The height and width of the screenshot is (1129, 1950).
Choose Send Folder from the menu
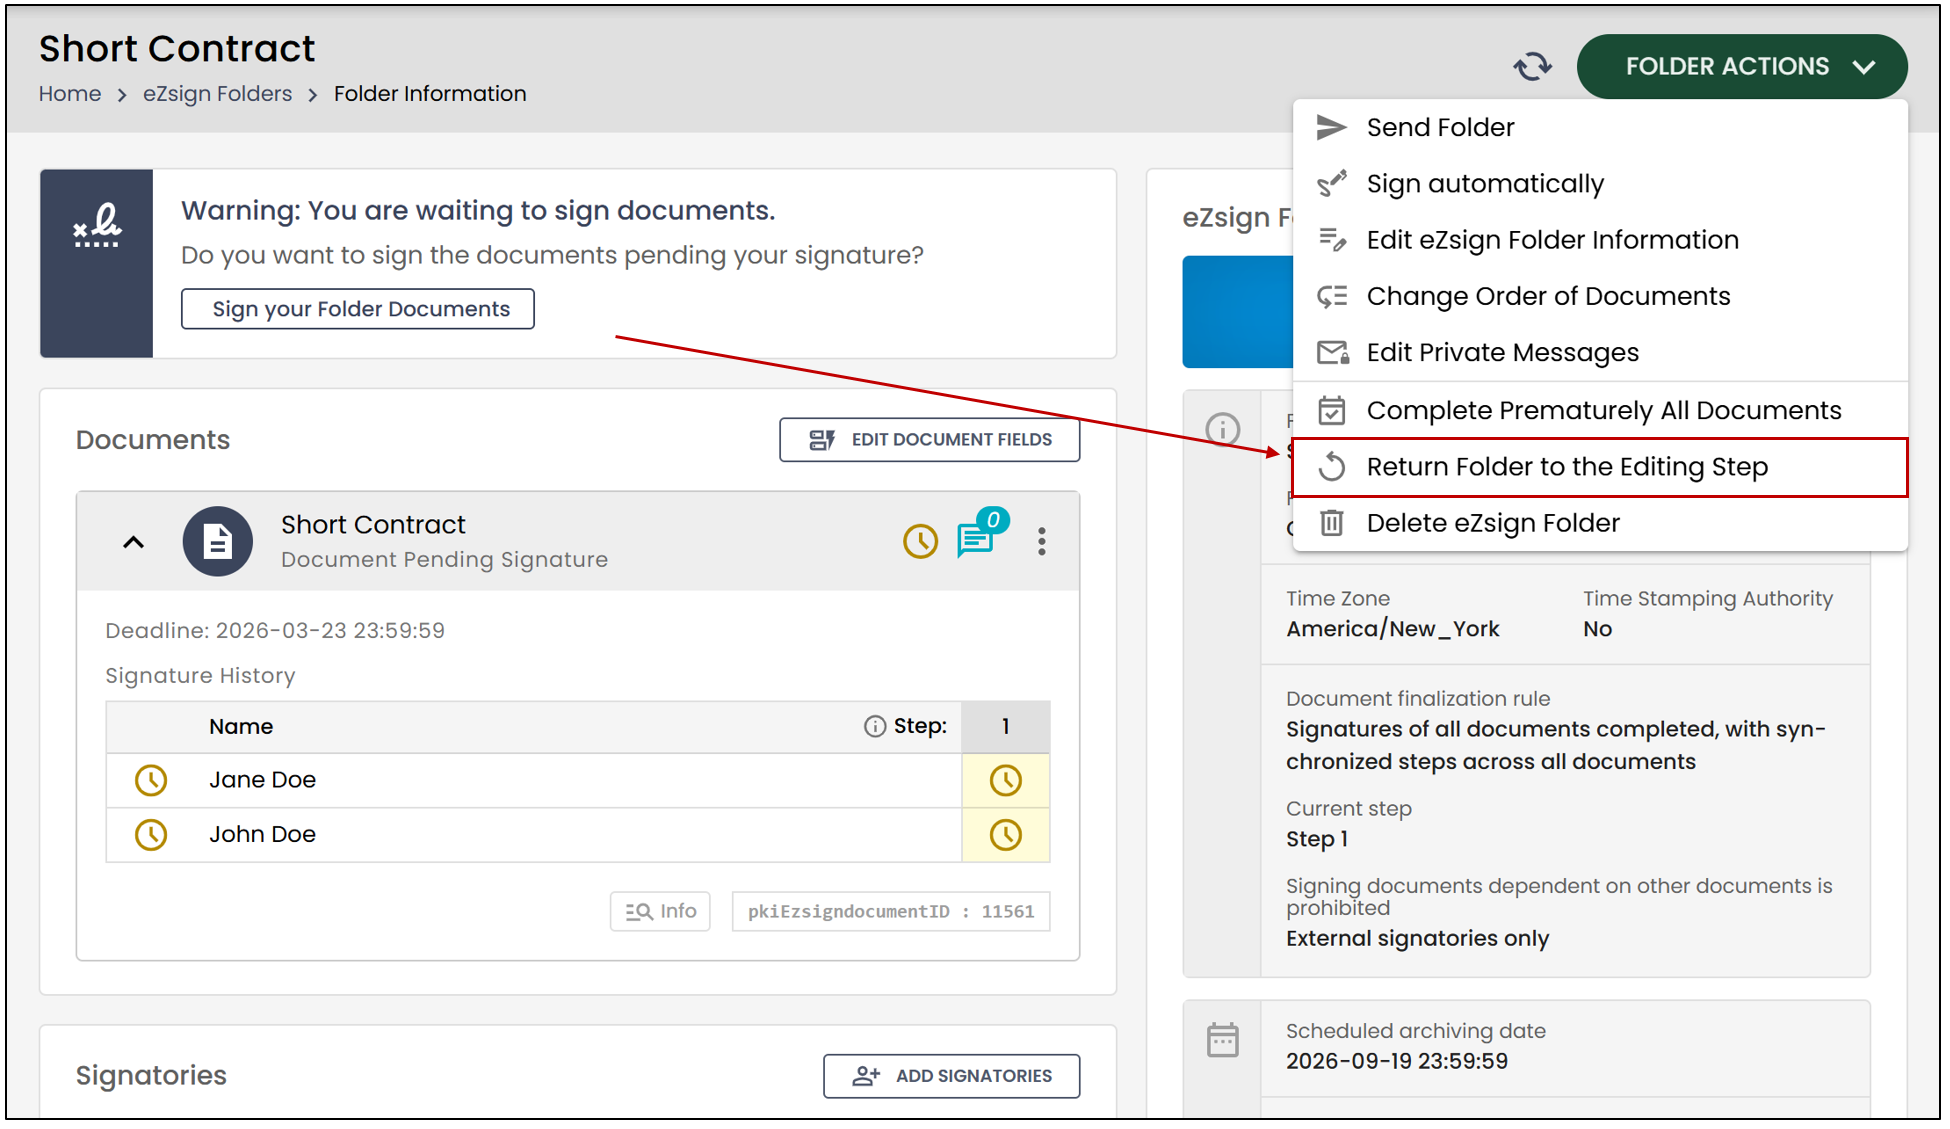tap(1599, 127)
